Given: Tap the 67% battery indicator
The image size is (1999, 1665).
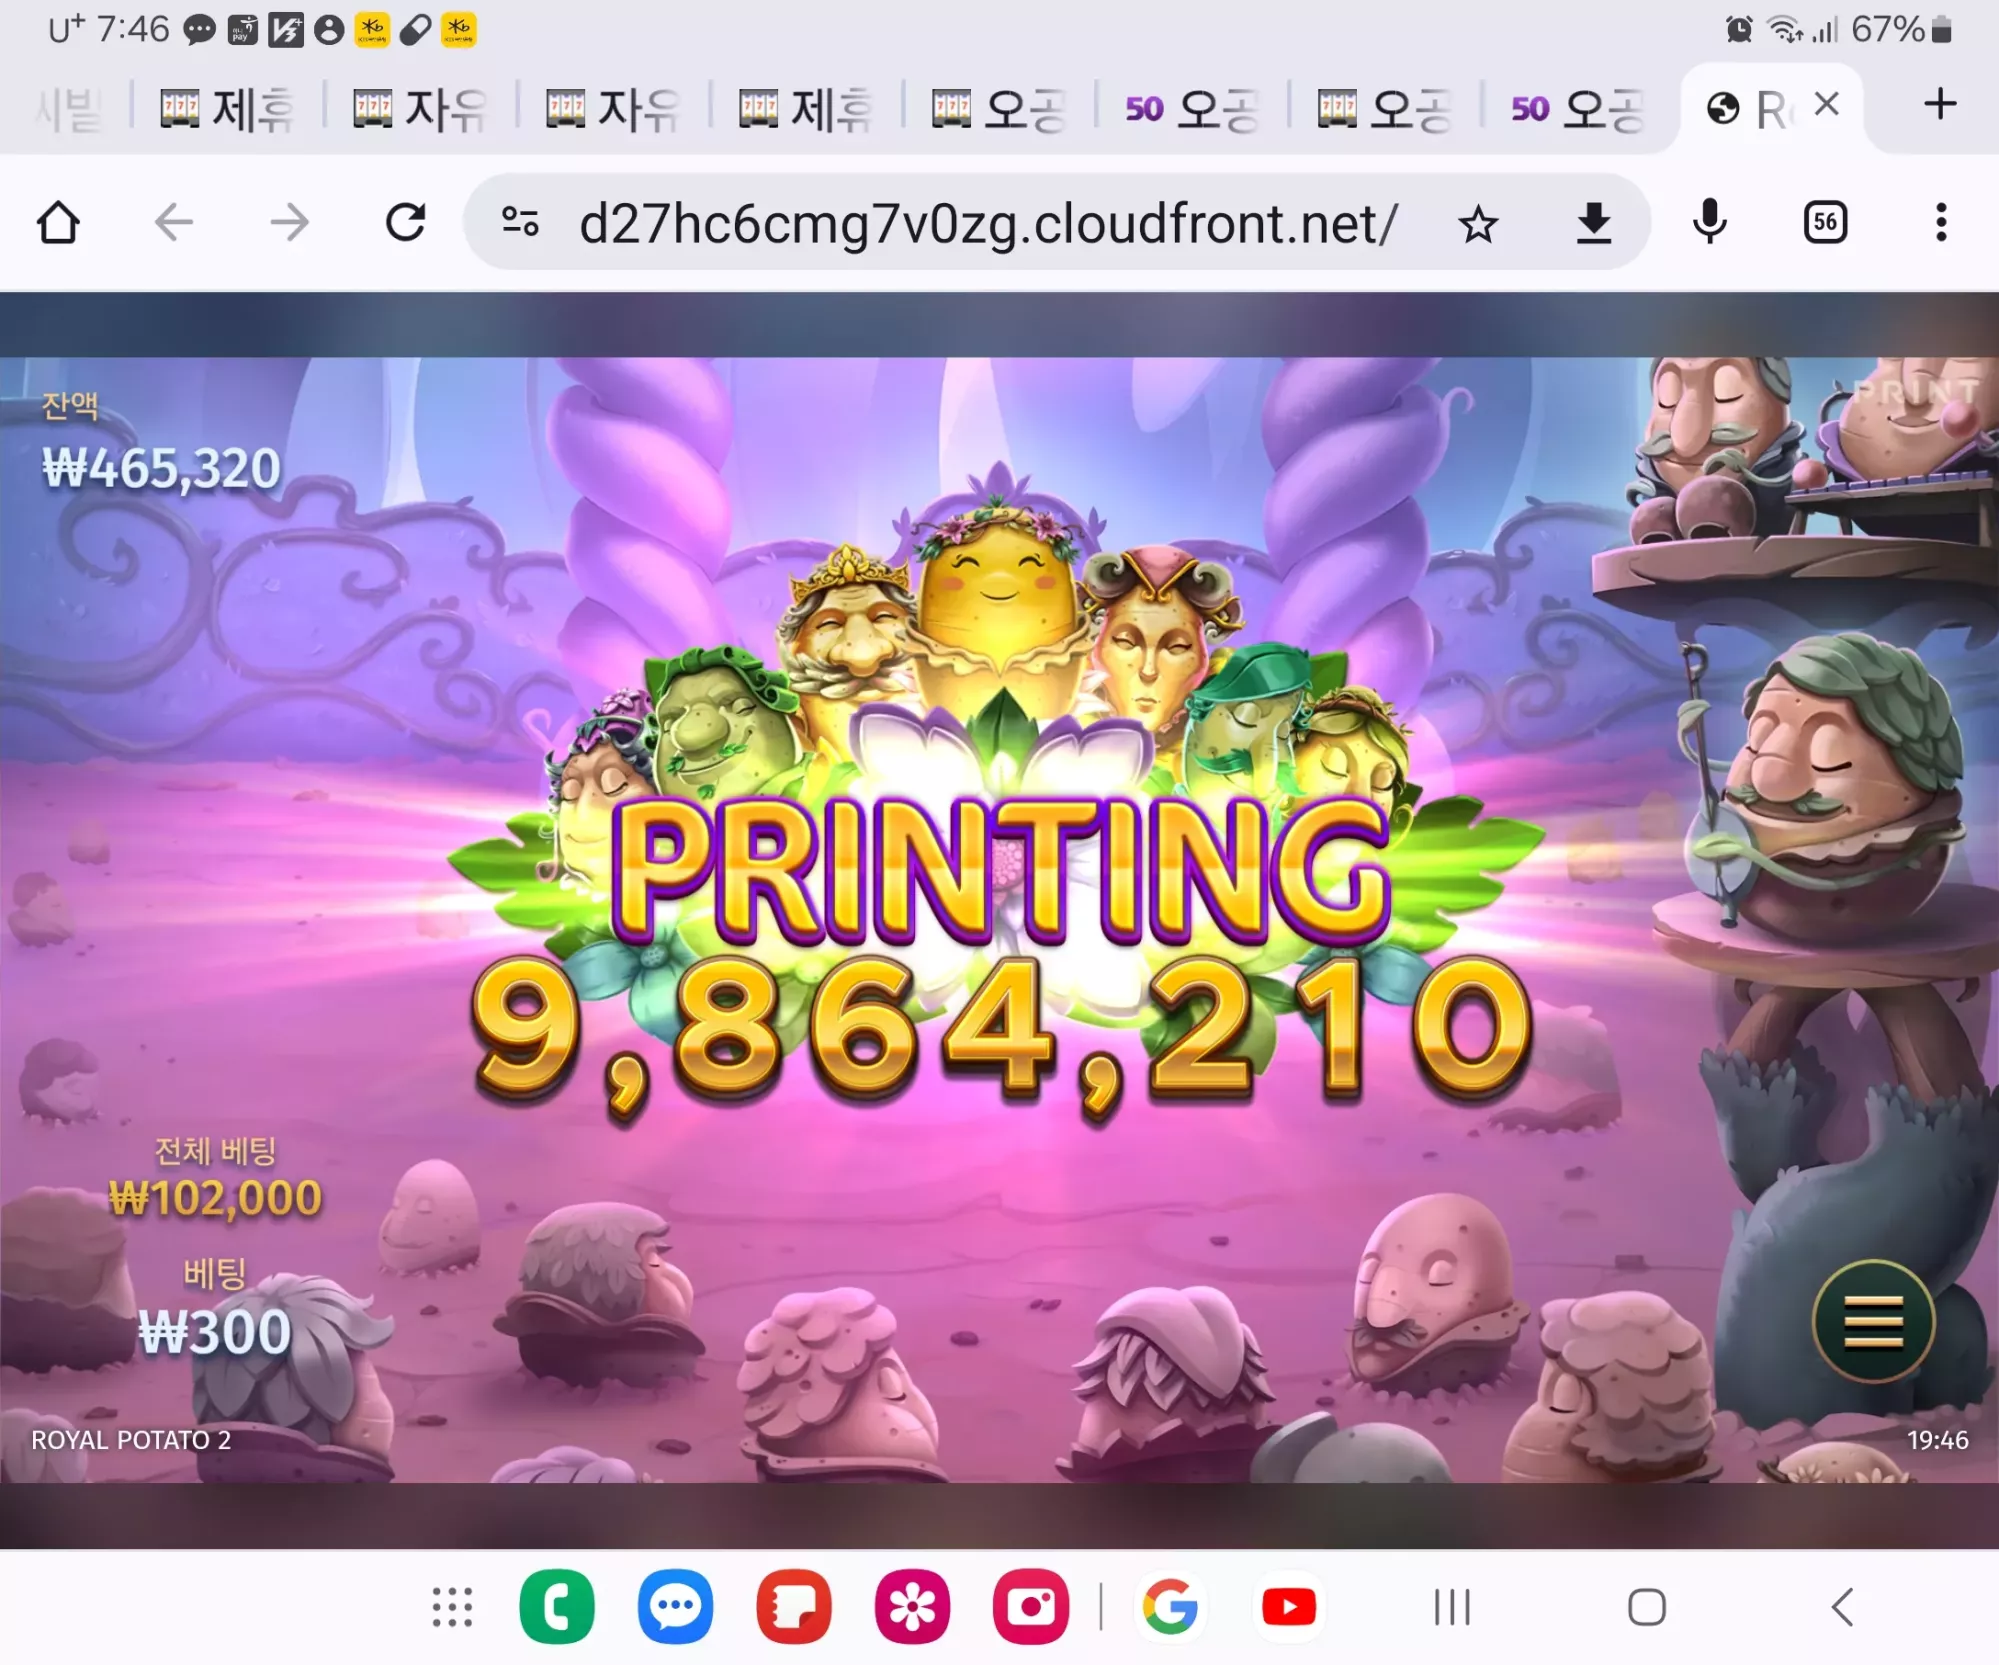Looking at the screenshot, I should point(1901,29).
